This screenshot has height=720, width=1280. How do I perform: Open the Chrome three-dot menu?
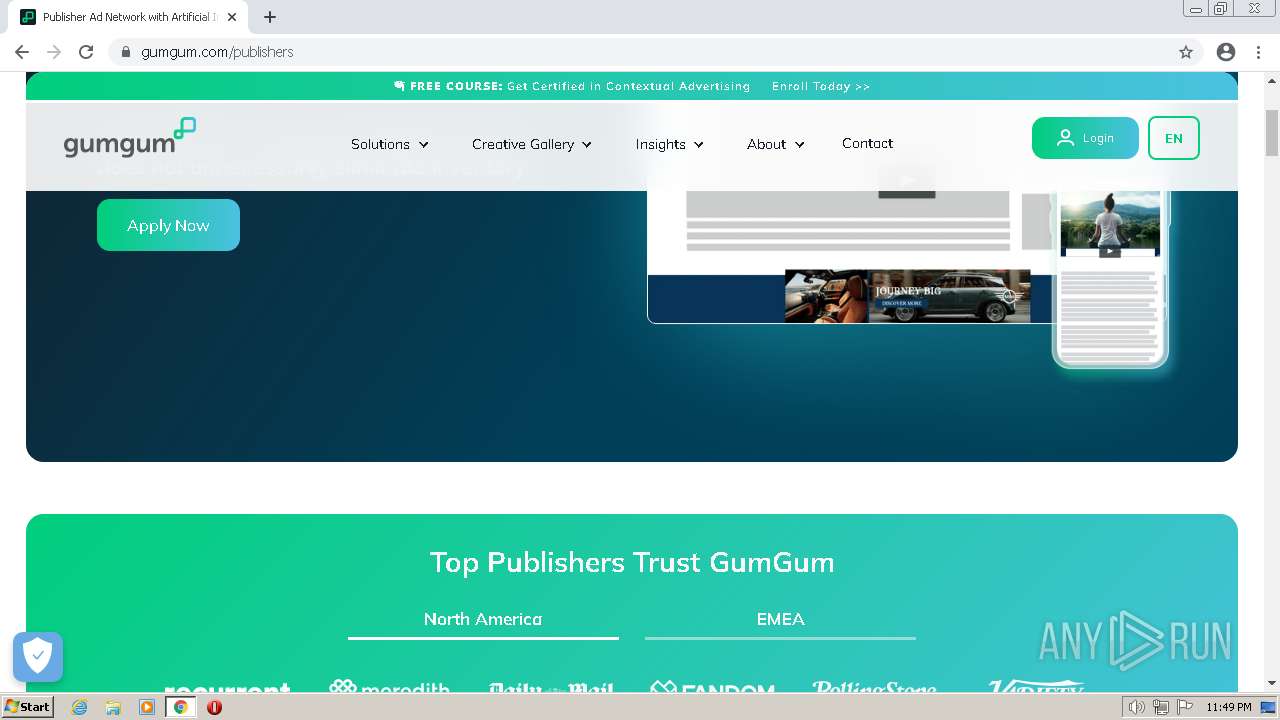pyautogui.click(x=1256, y=52)
